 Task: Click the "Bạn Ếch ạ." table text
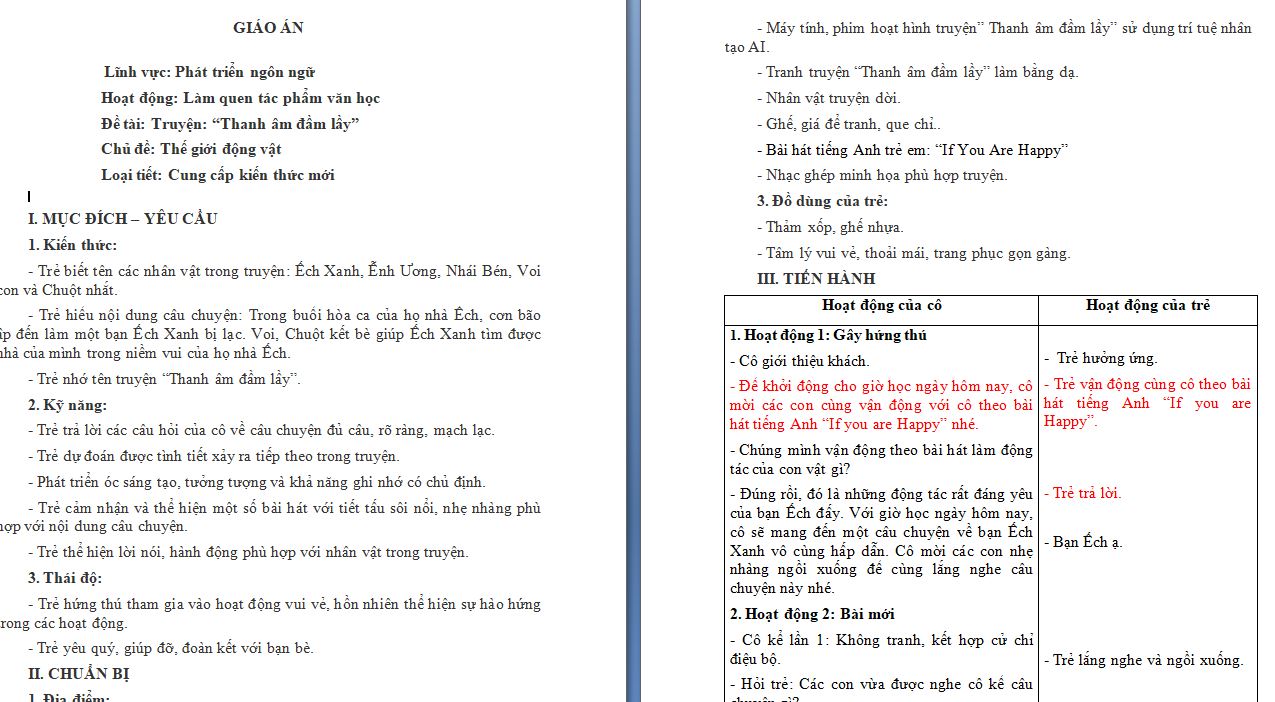(x=1088, y=542)
